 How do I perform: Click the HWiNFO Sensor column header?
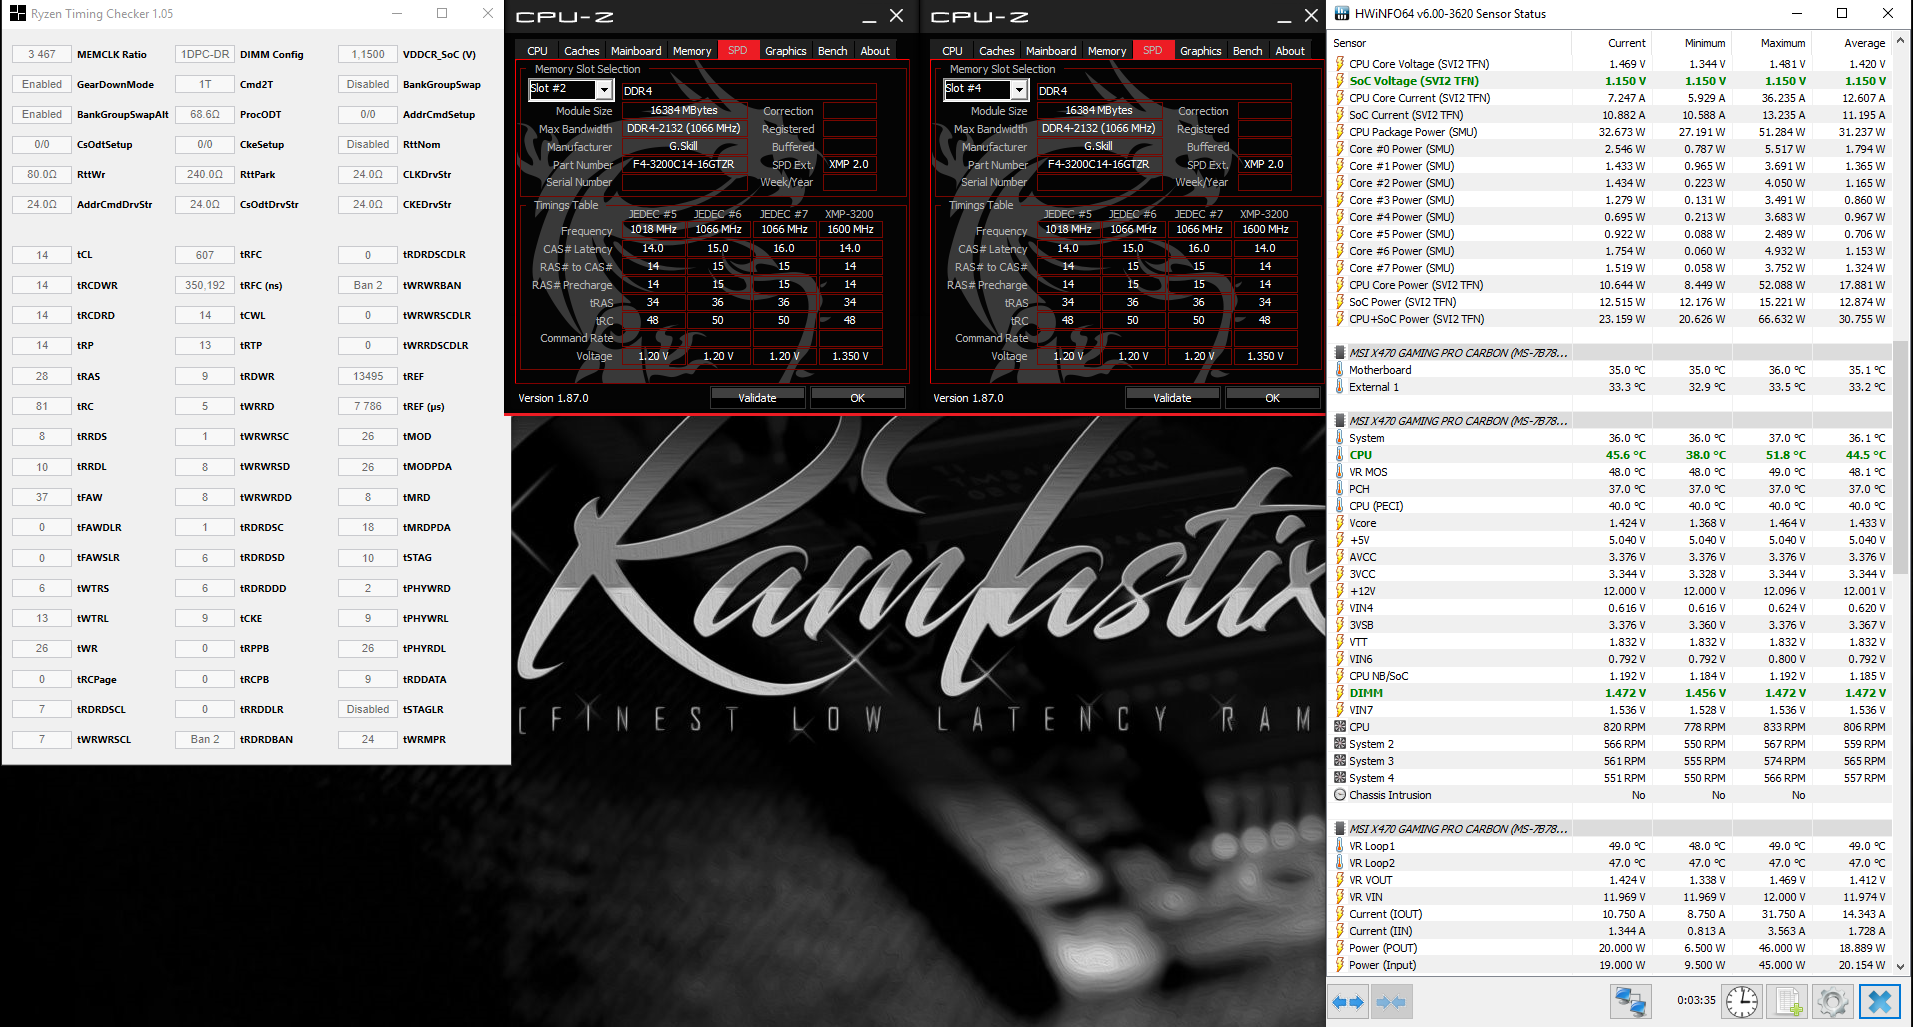tap(1450, 43)
